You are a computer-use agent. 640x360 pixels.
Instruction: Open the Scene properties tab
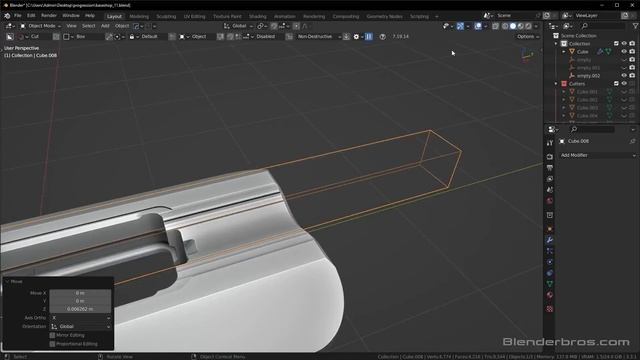coord(550,190)
